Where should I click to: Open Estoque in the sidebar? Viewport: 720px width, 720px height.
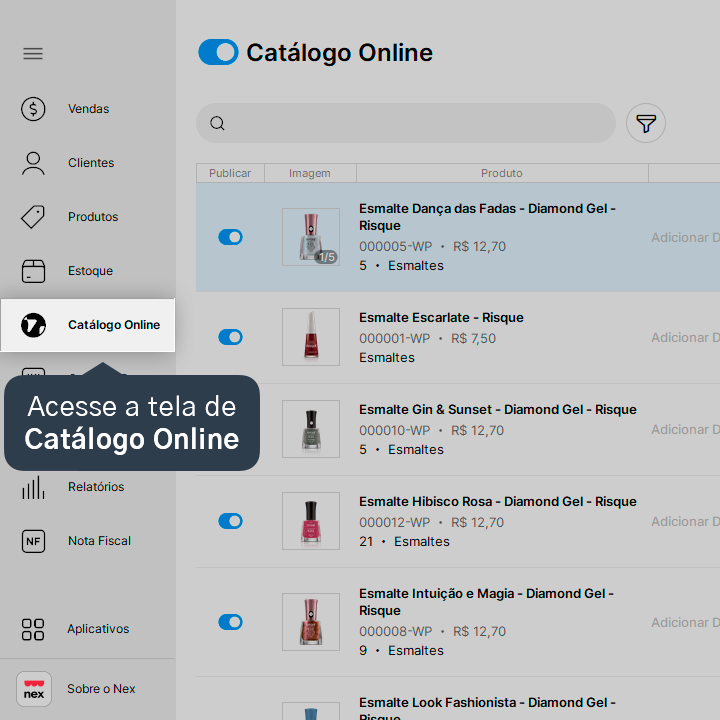click(x=90, y=271)
